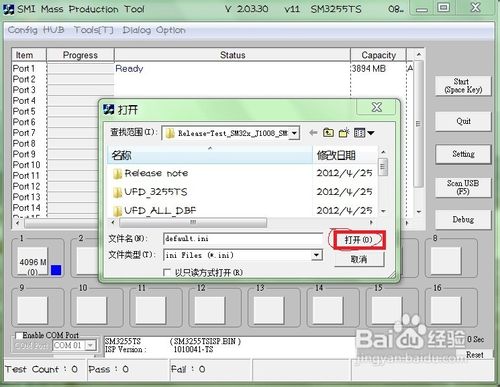Screen dimensions: 500x387
Task: Check the read-only open checkbox
Action: (x=167, y=273)
